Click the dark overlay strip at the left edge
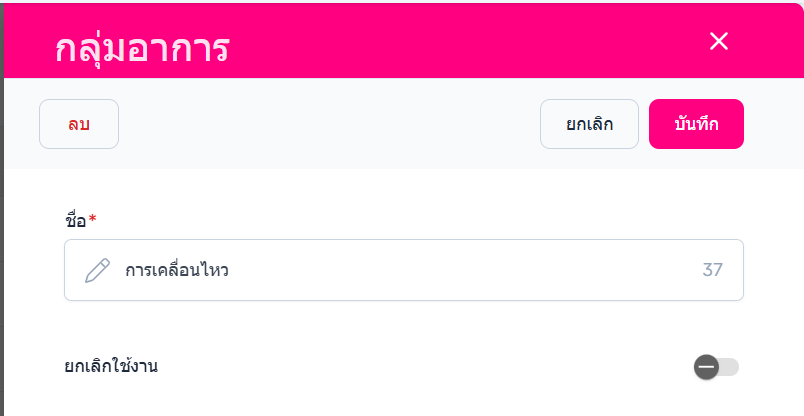 point(2,250)
